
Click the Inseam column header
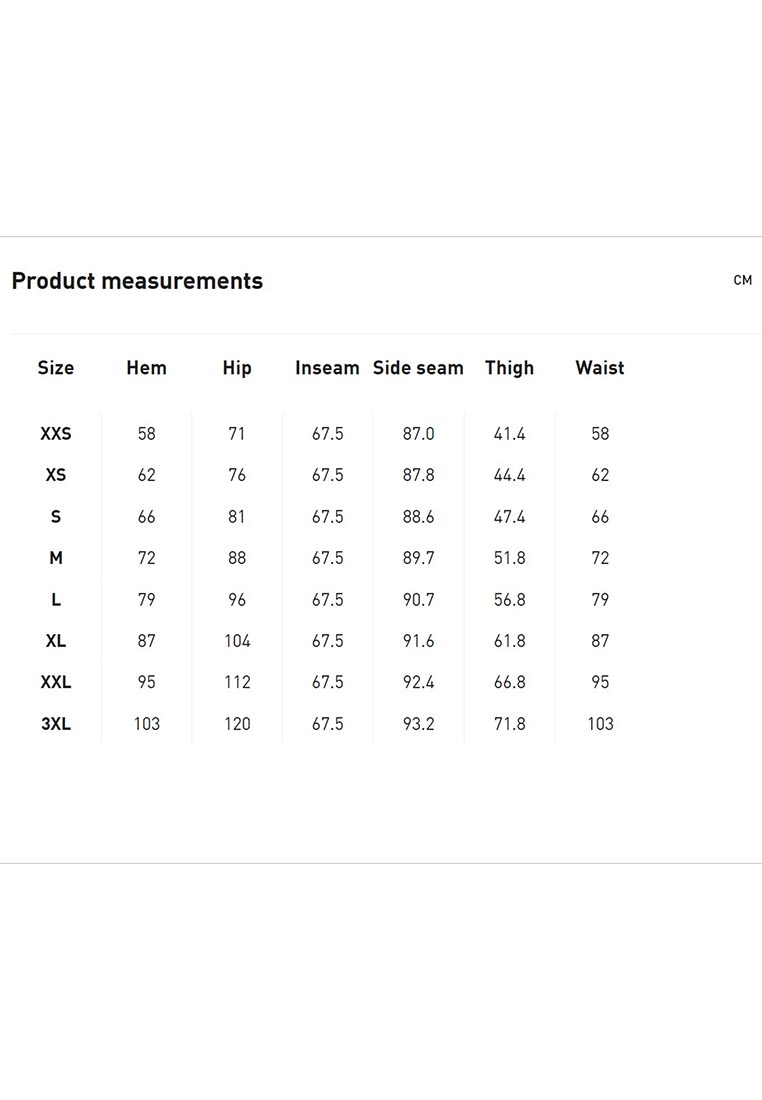pos(327,368)
